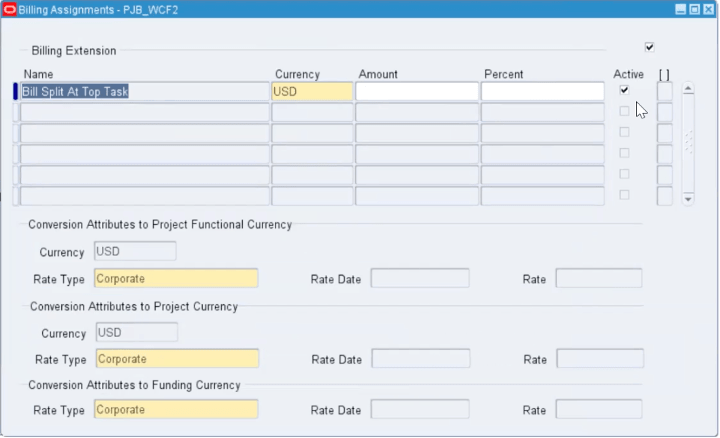Select the Bill Split At Top Task name field
The width and height of the screenshot is (720, 438).
145,91
